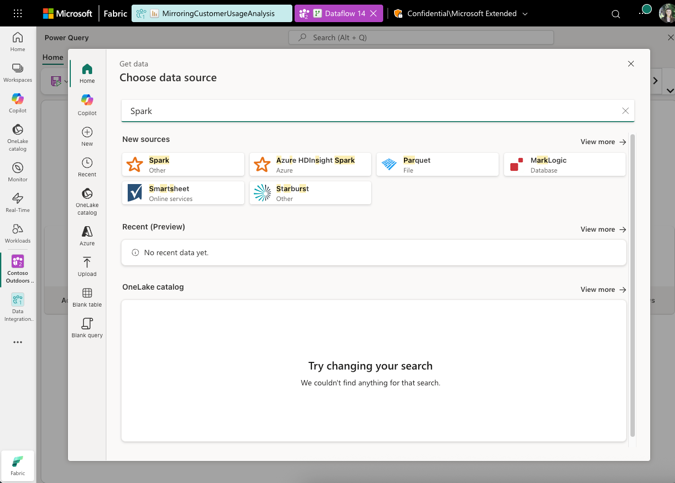Open the app launcher waffle icon
The image size is (675, 483).
coord(18,13)
